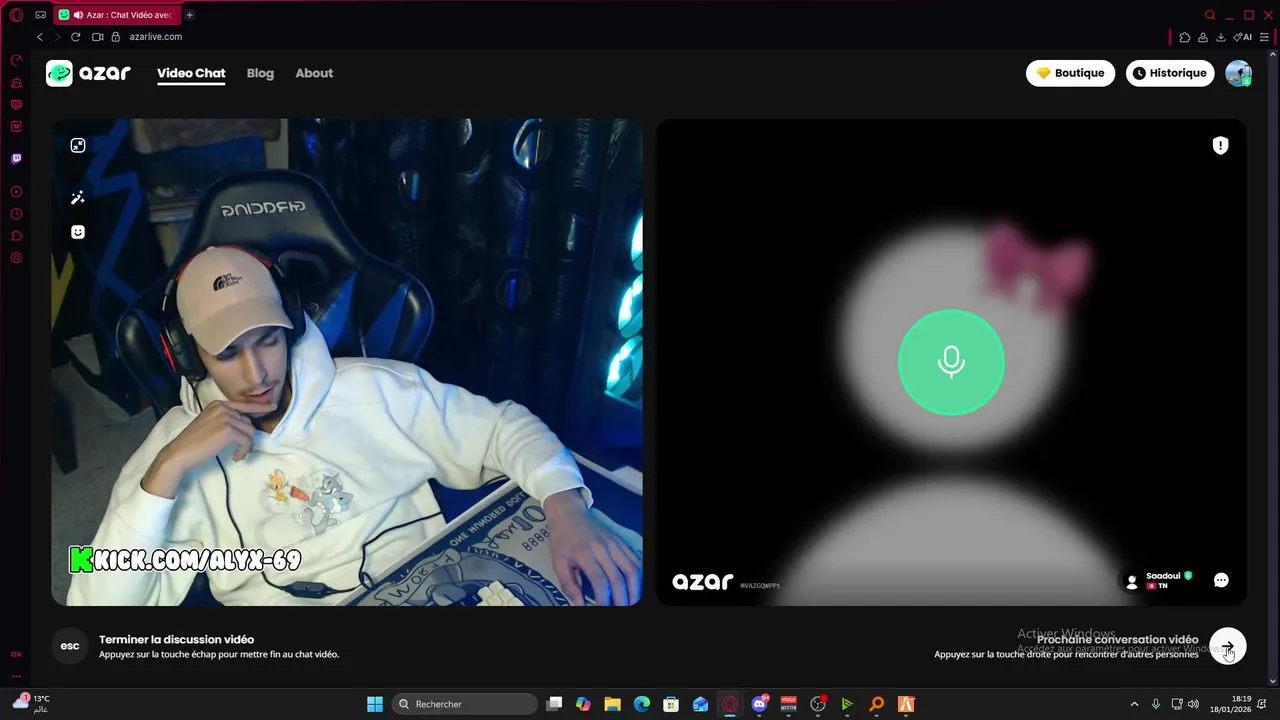Open the sidebar three-dot more menu

[16, 676]
